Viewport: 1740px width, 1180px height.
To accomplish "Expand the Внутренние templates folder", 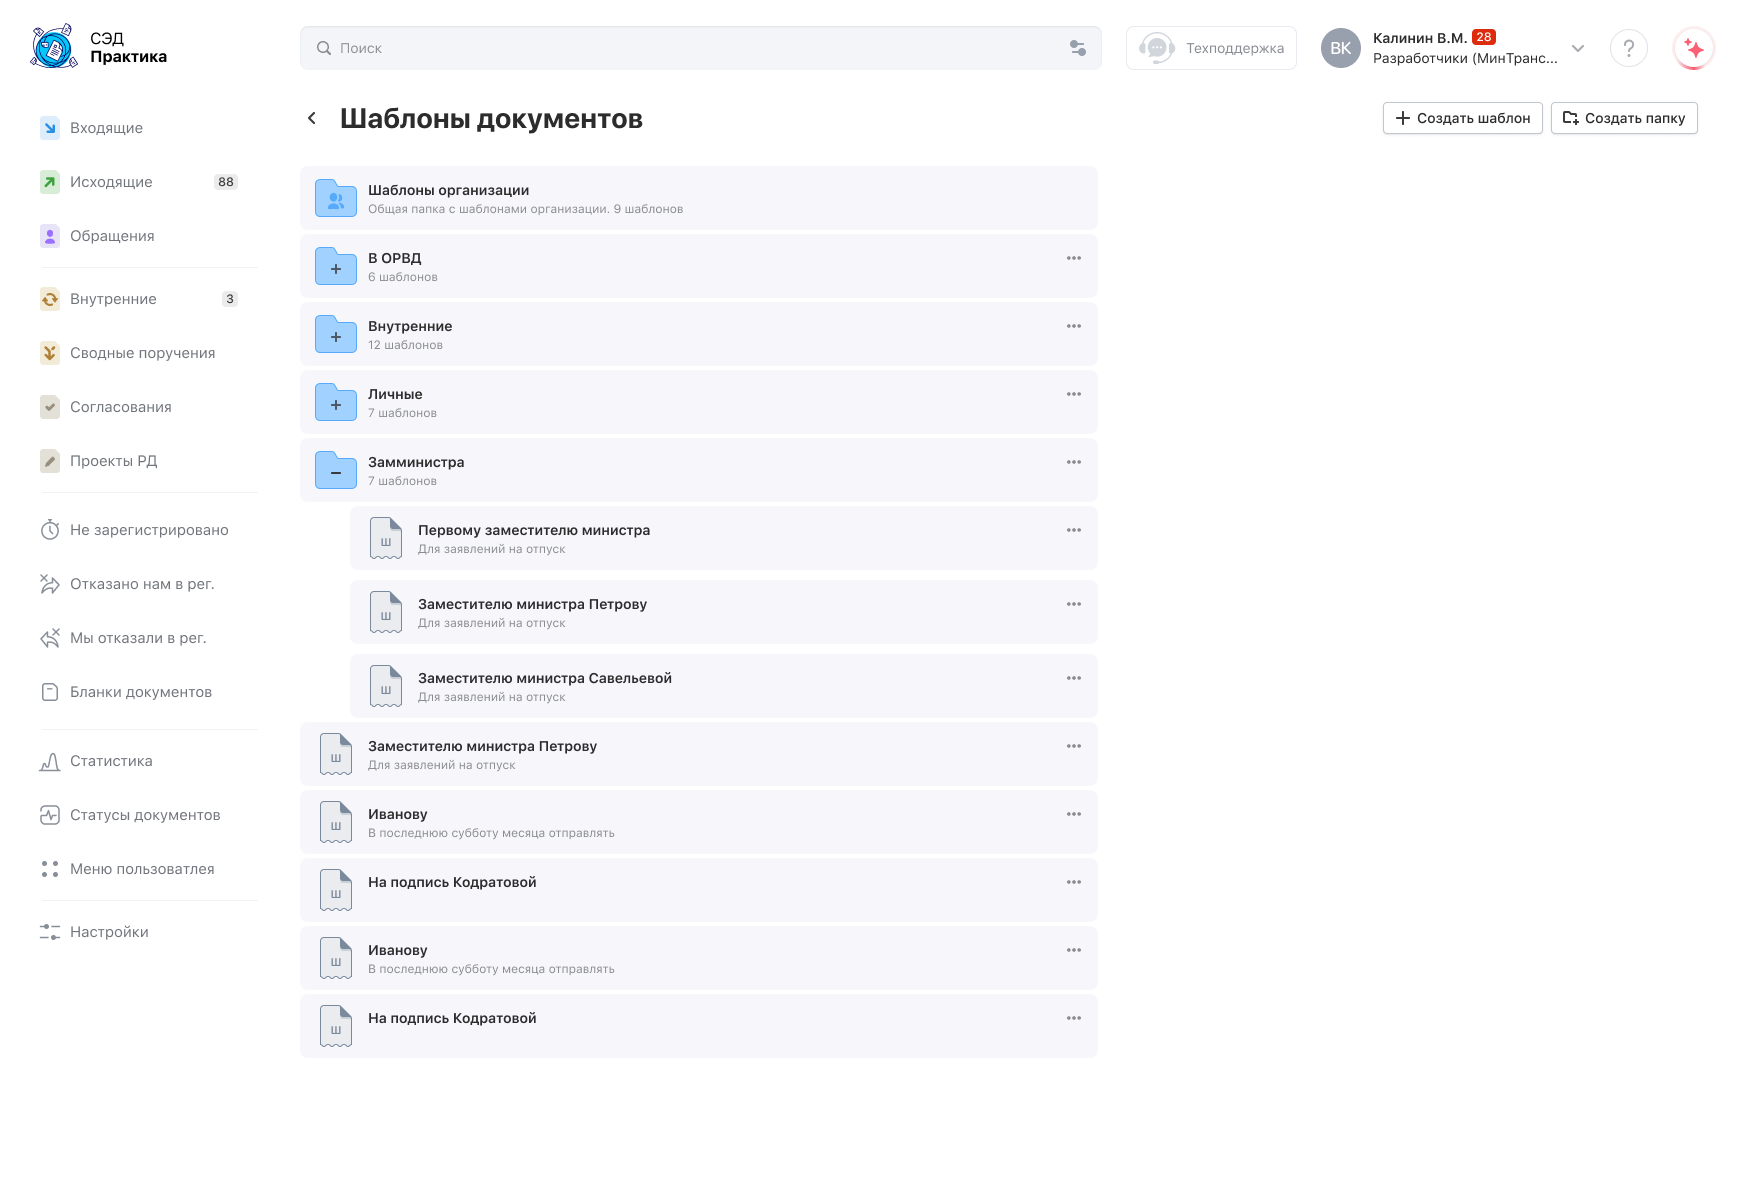I will coord(336,335).
